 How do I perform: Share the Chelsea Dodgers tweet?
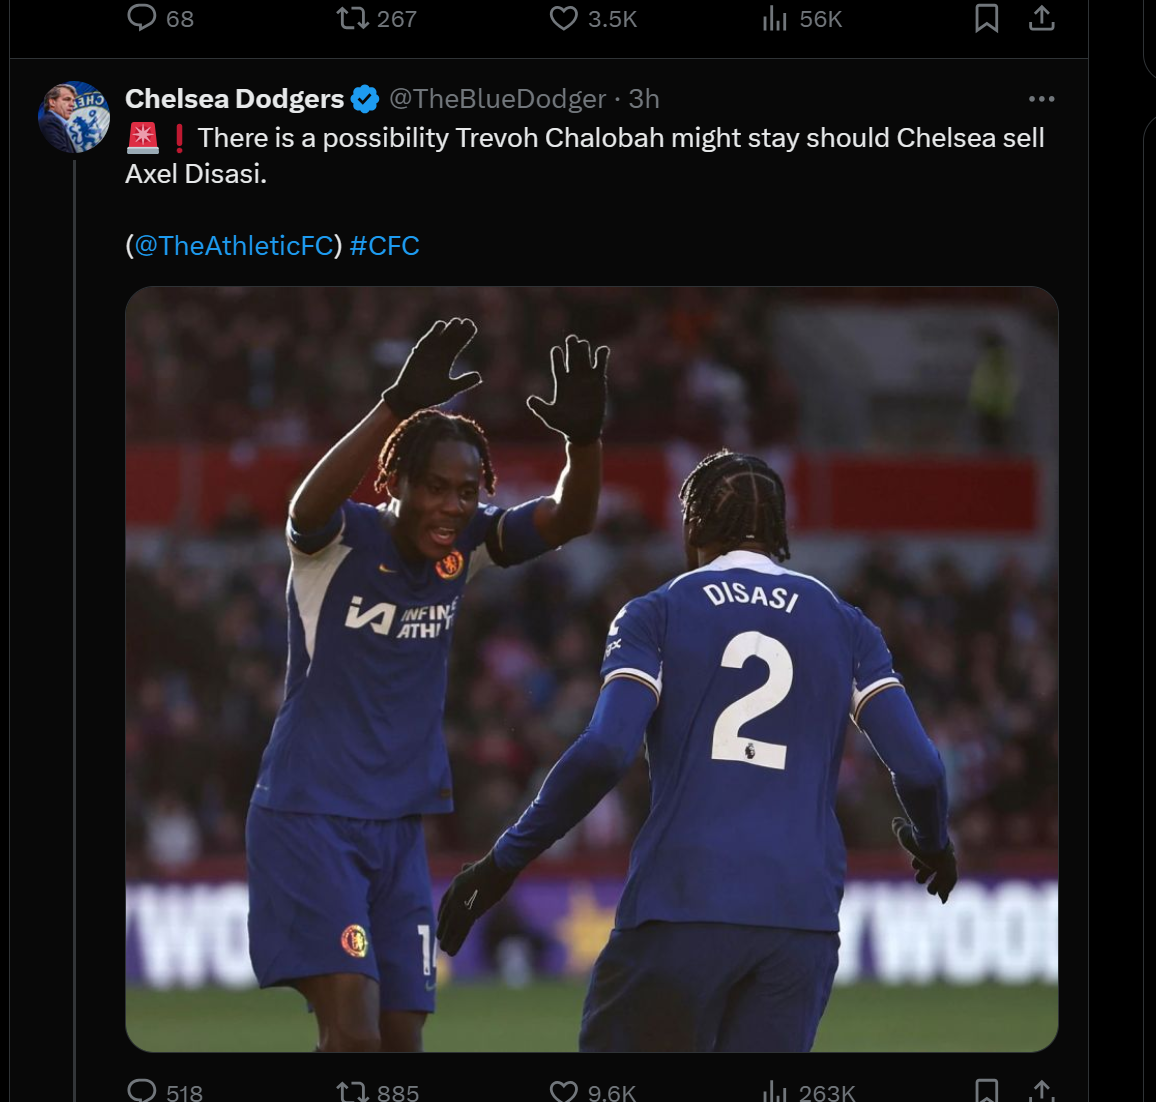click(1042, 1090)
